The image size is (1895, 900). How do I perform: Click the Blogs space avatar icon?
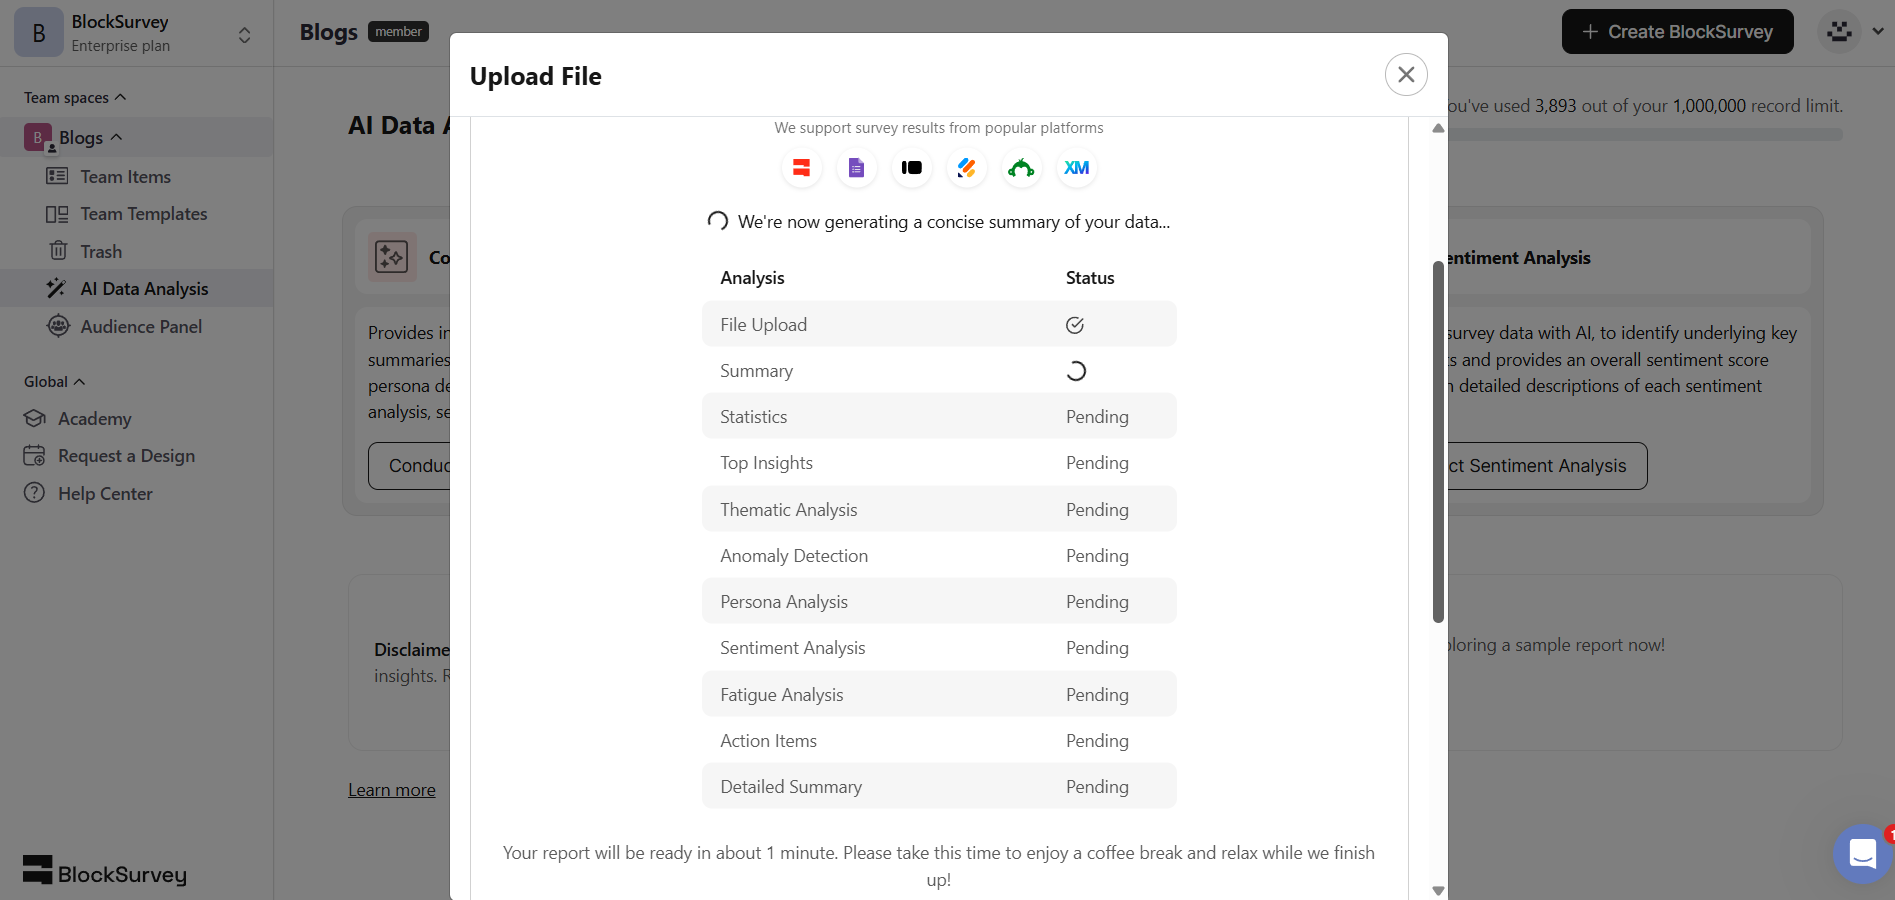(38, 137)
